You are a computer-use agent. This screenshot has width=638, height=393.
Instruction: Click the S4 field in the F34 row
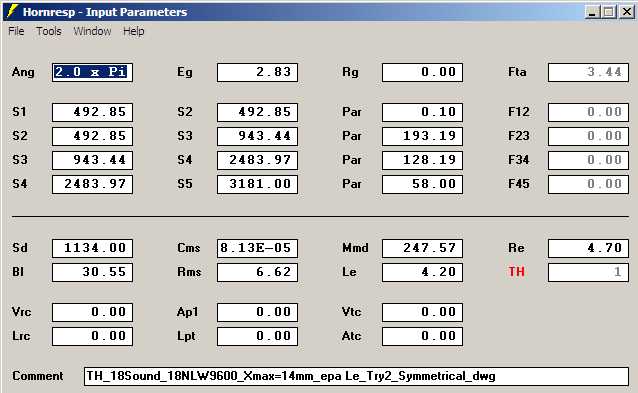click(257, 160)
